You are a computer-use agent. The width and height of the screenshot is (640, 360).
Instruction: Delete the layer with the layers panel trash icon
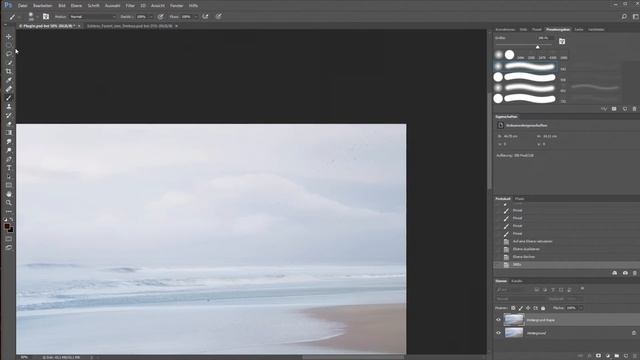coord(635,356)
